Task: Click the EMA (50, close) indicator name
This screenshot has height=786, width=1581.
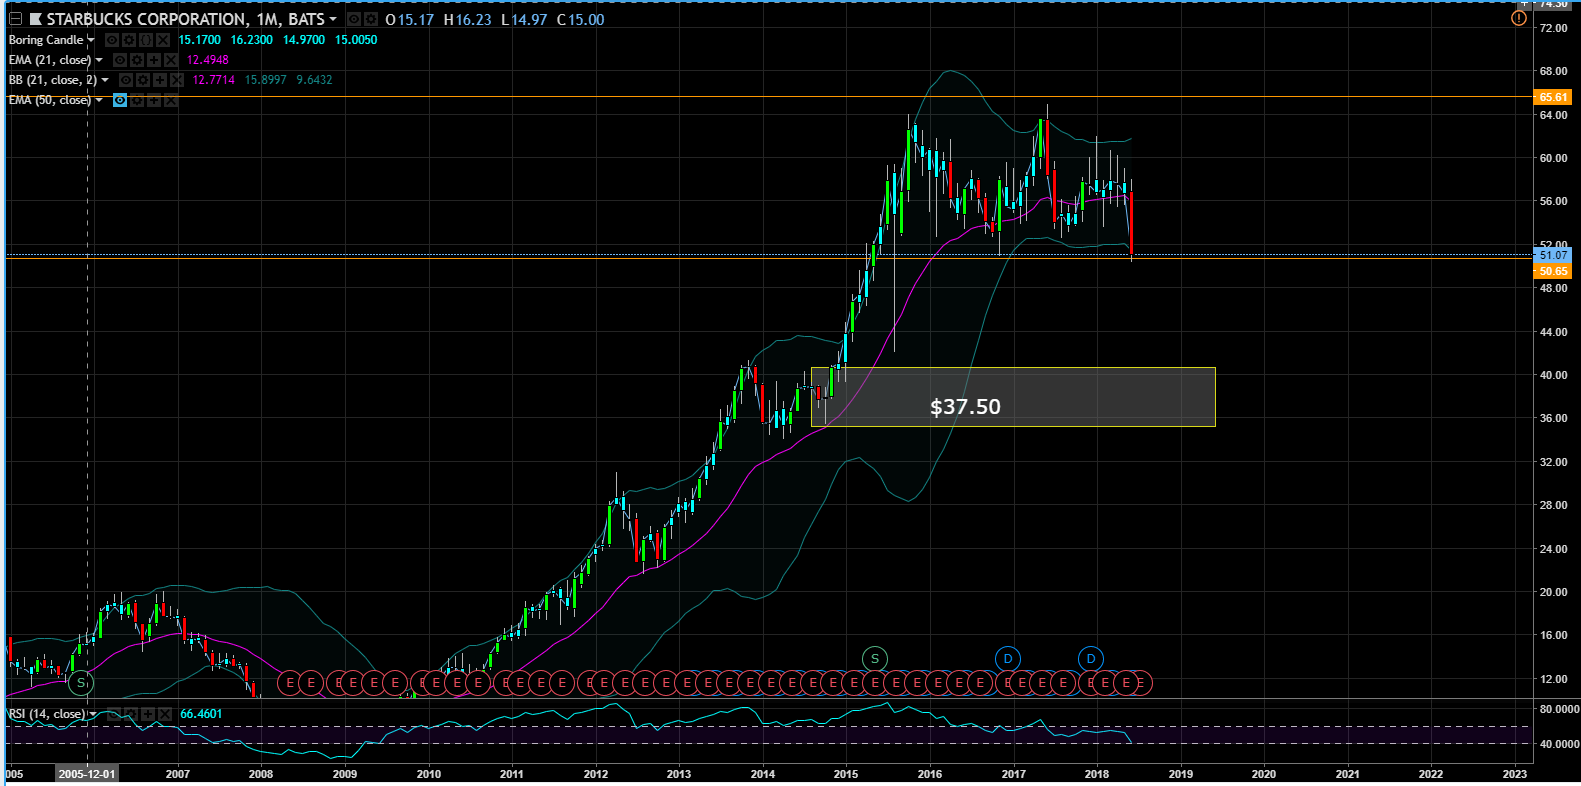Action: click(50, 100)
